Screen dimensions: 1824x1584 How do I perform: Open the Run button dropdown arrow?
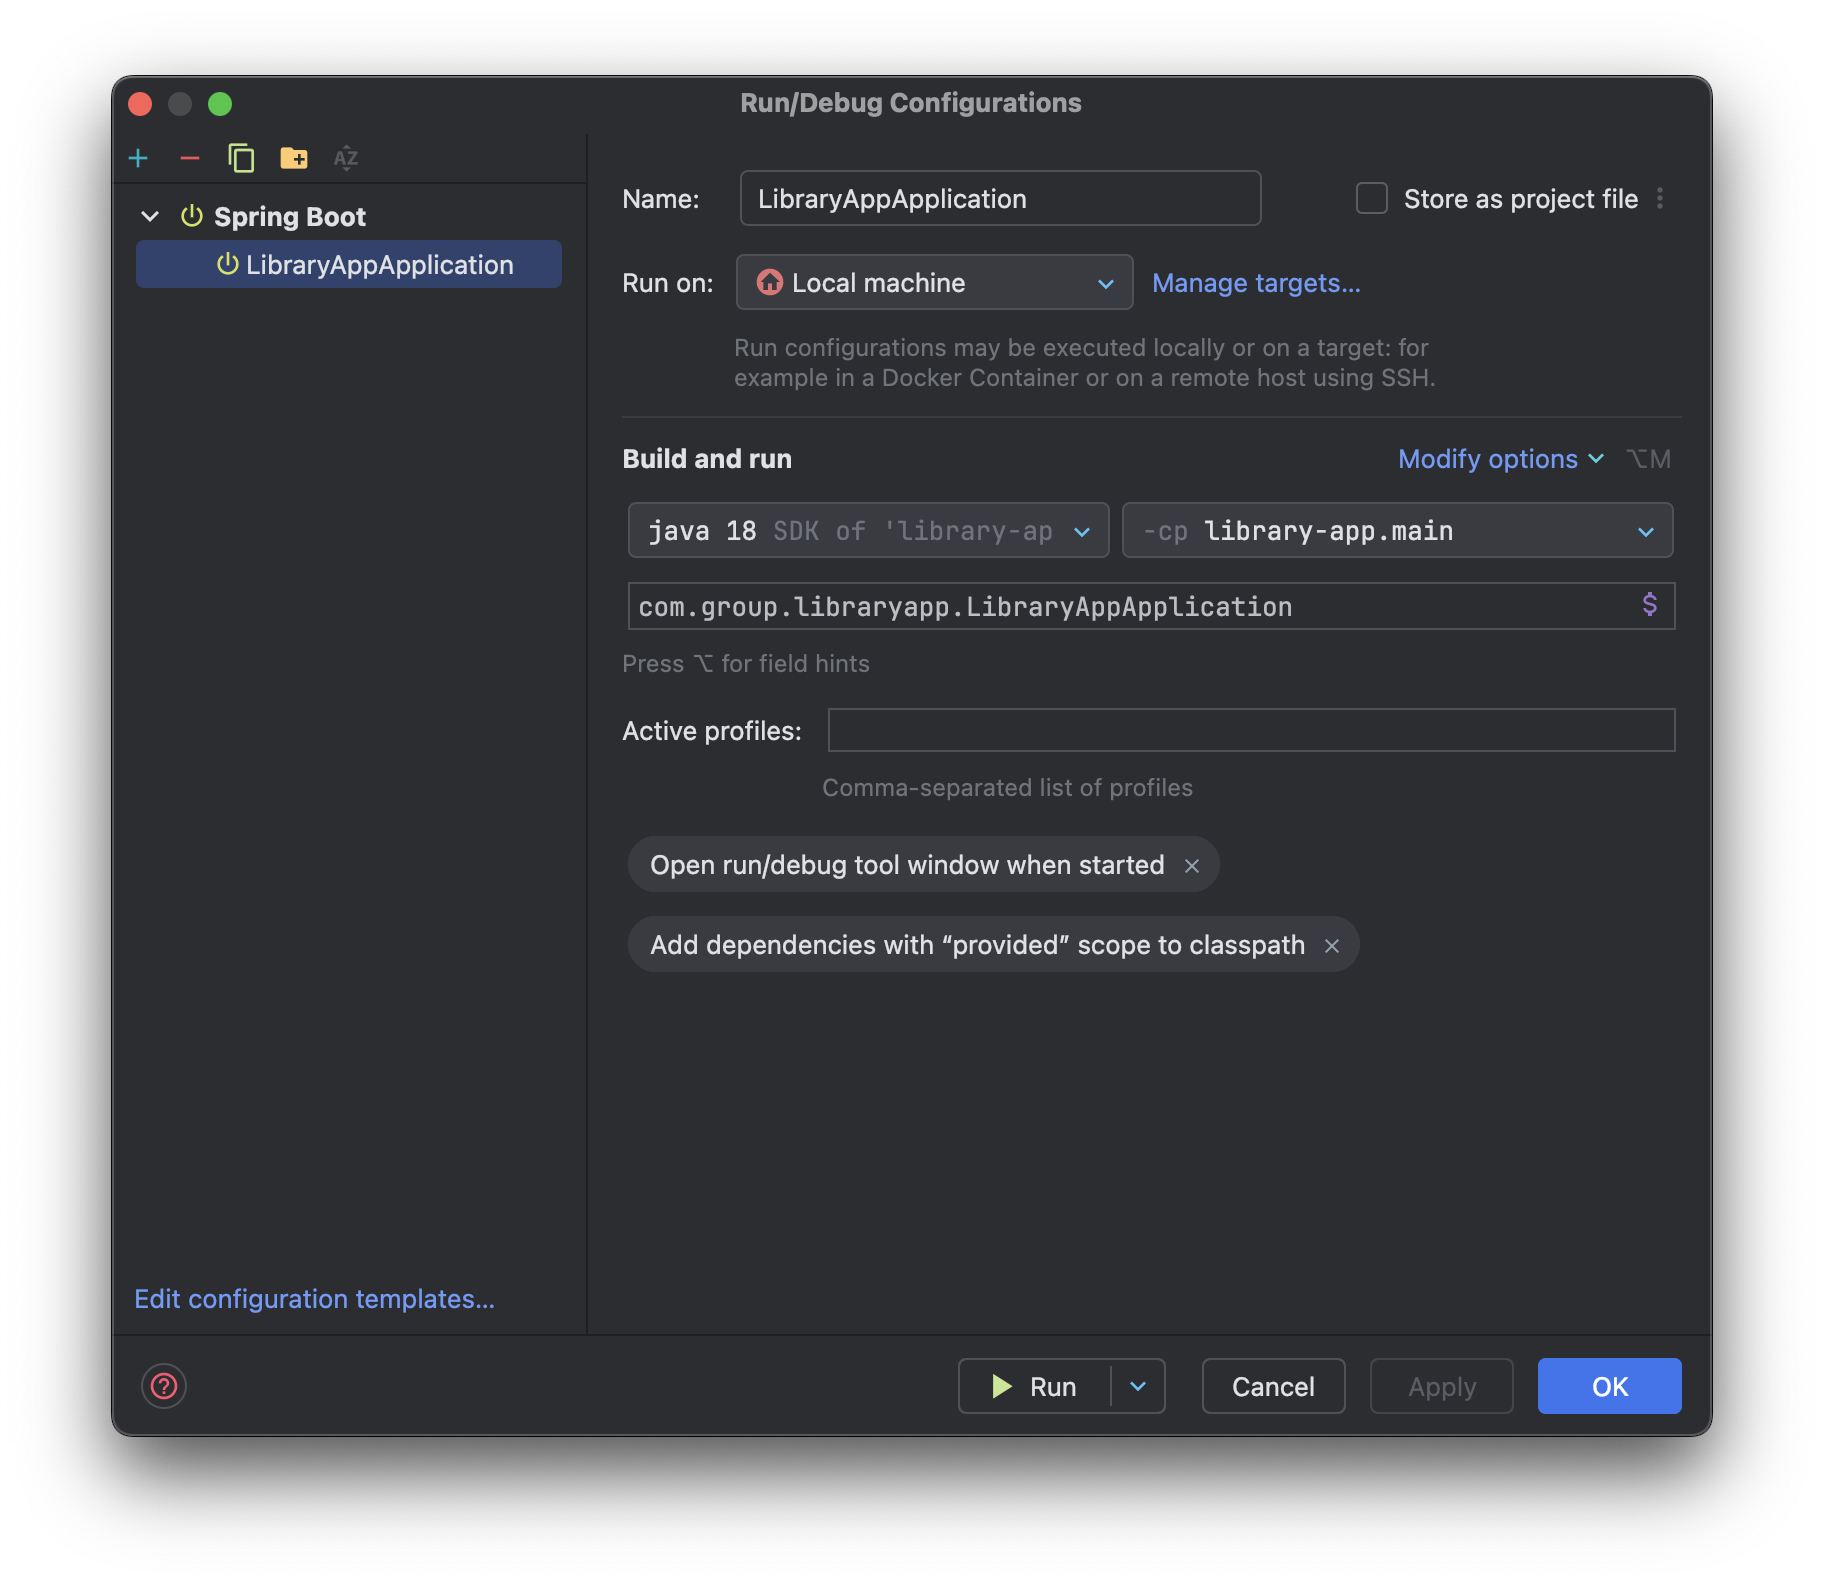(x=1138, y=1386)
